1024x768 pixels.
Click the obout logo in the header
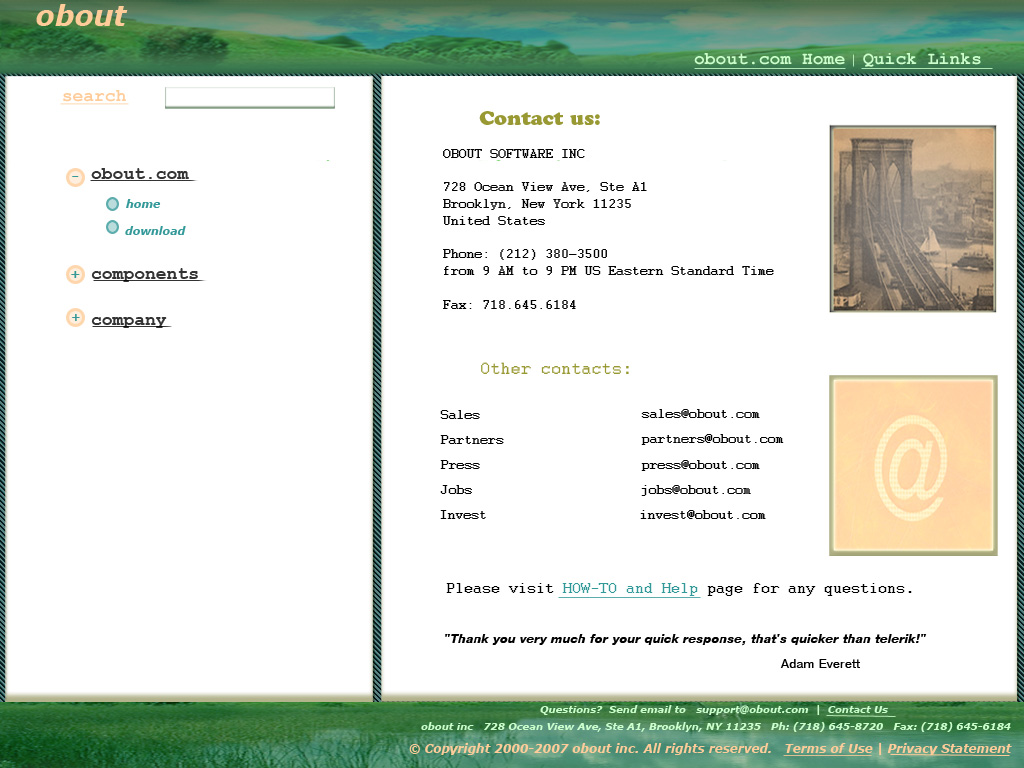[81, 16]
